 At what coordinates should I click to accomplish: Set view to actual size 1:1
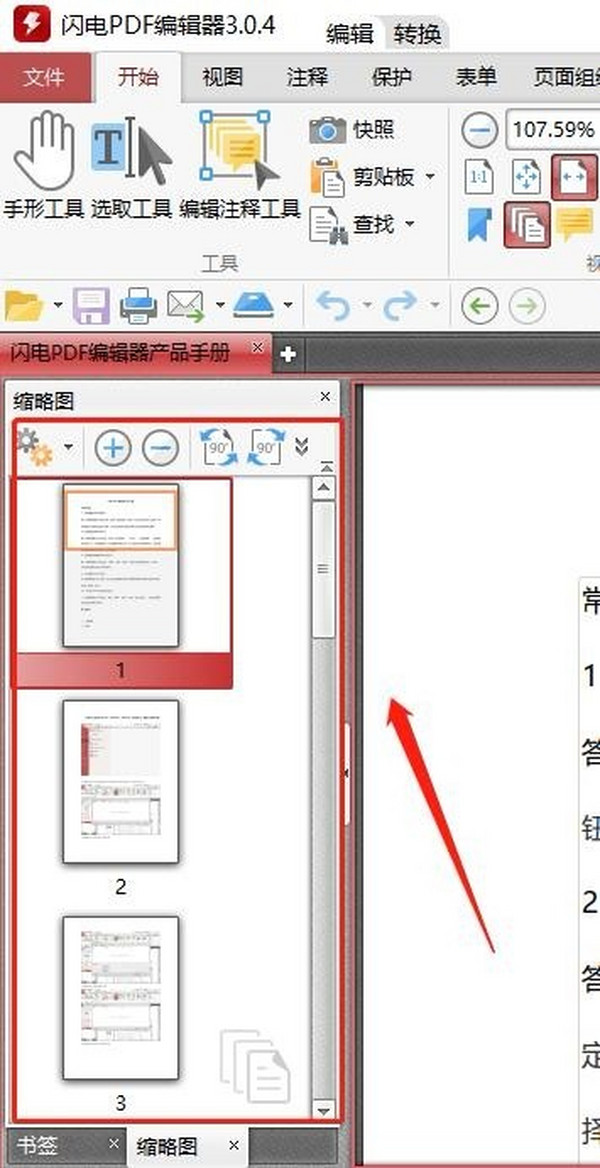[x=479, y=177]
